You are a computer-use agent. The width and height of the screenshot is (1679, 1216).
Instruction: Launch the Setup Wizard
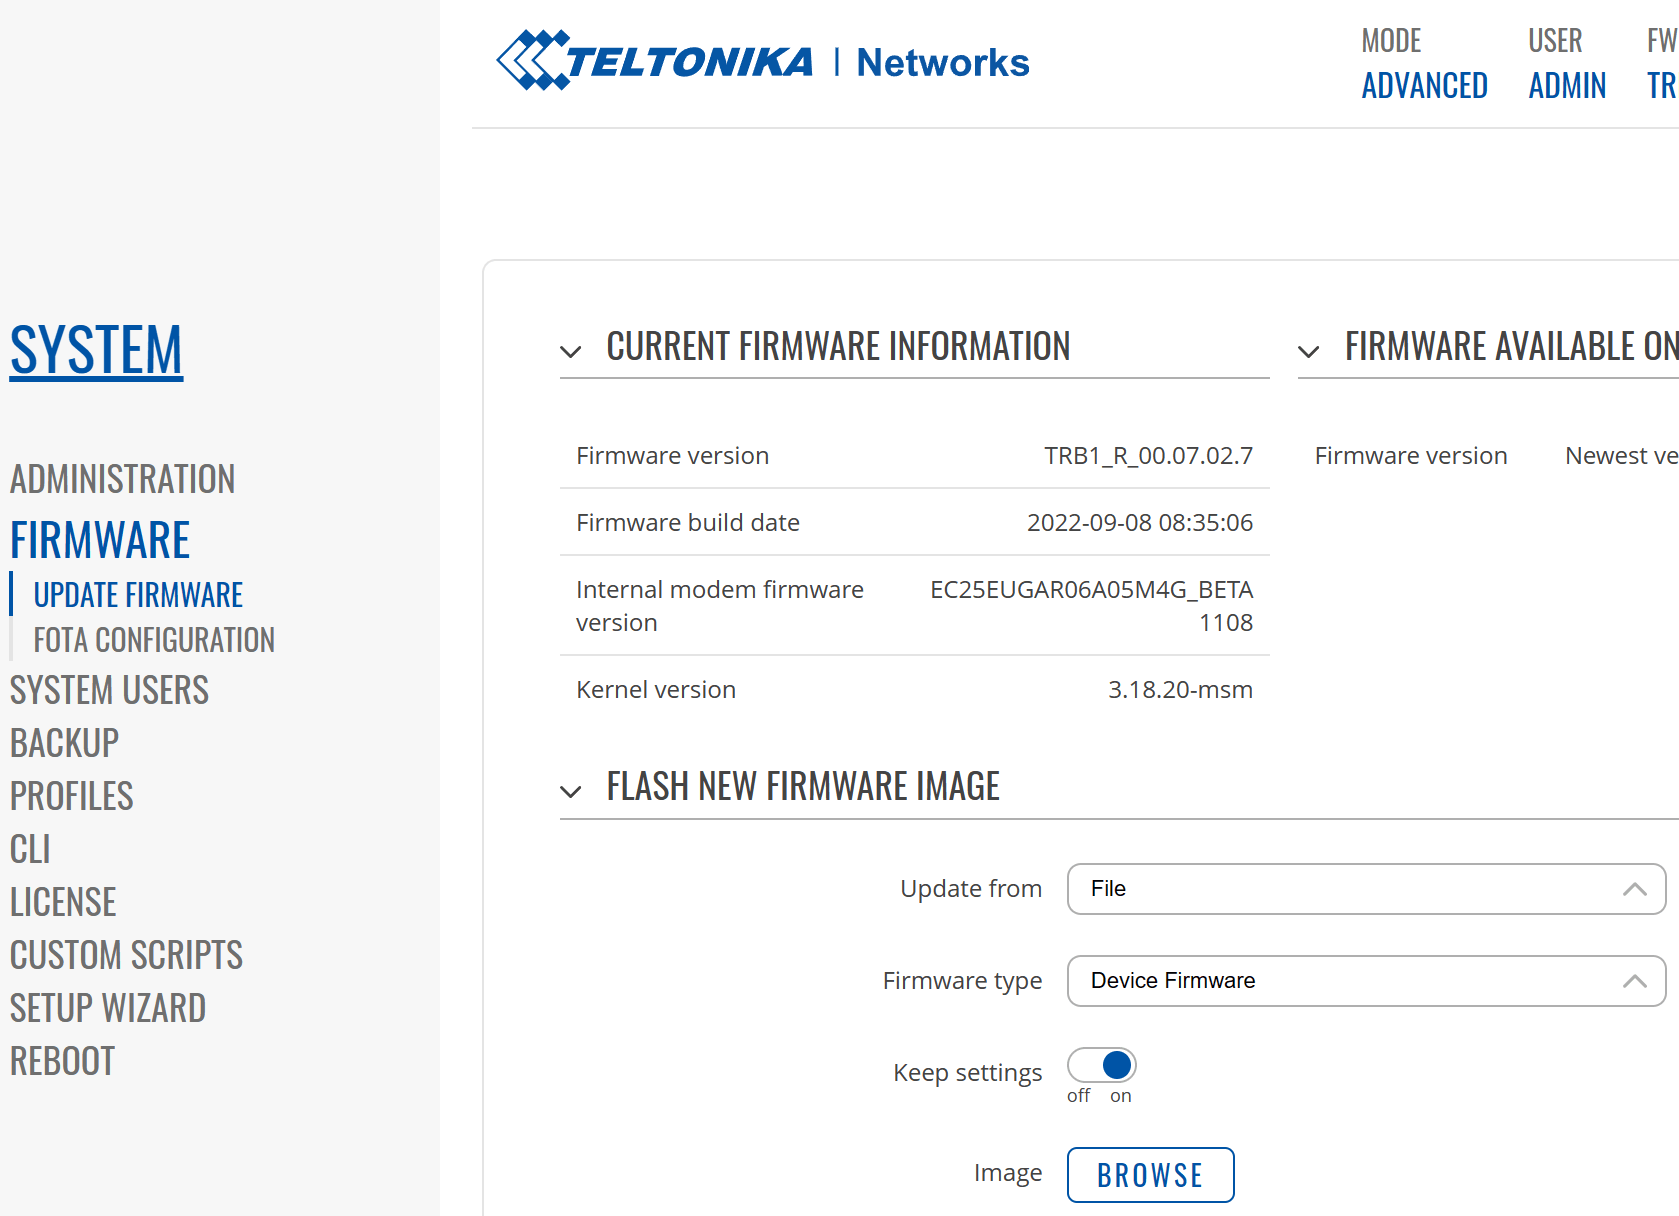pyautogui.click(x=108, y=1008)
